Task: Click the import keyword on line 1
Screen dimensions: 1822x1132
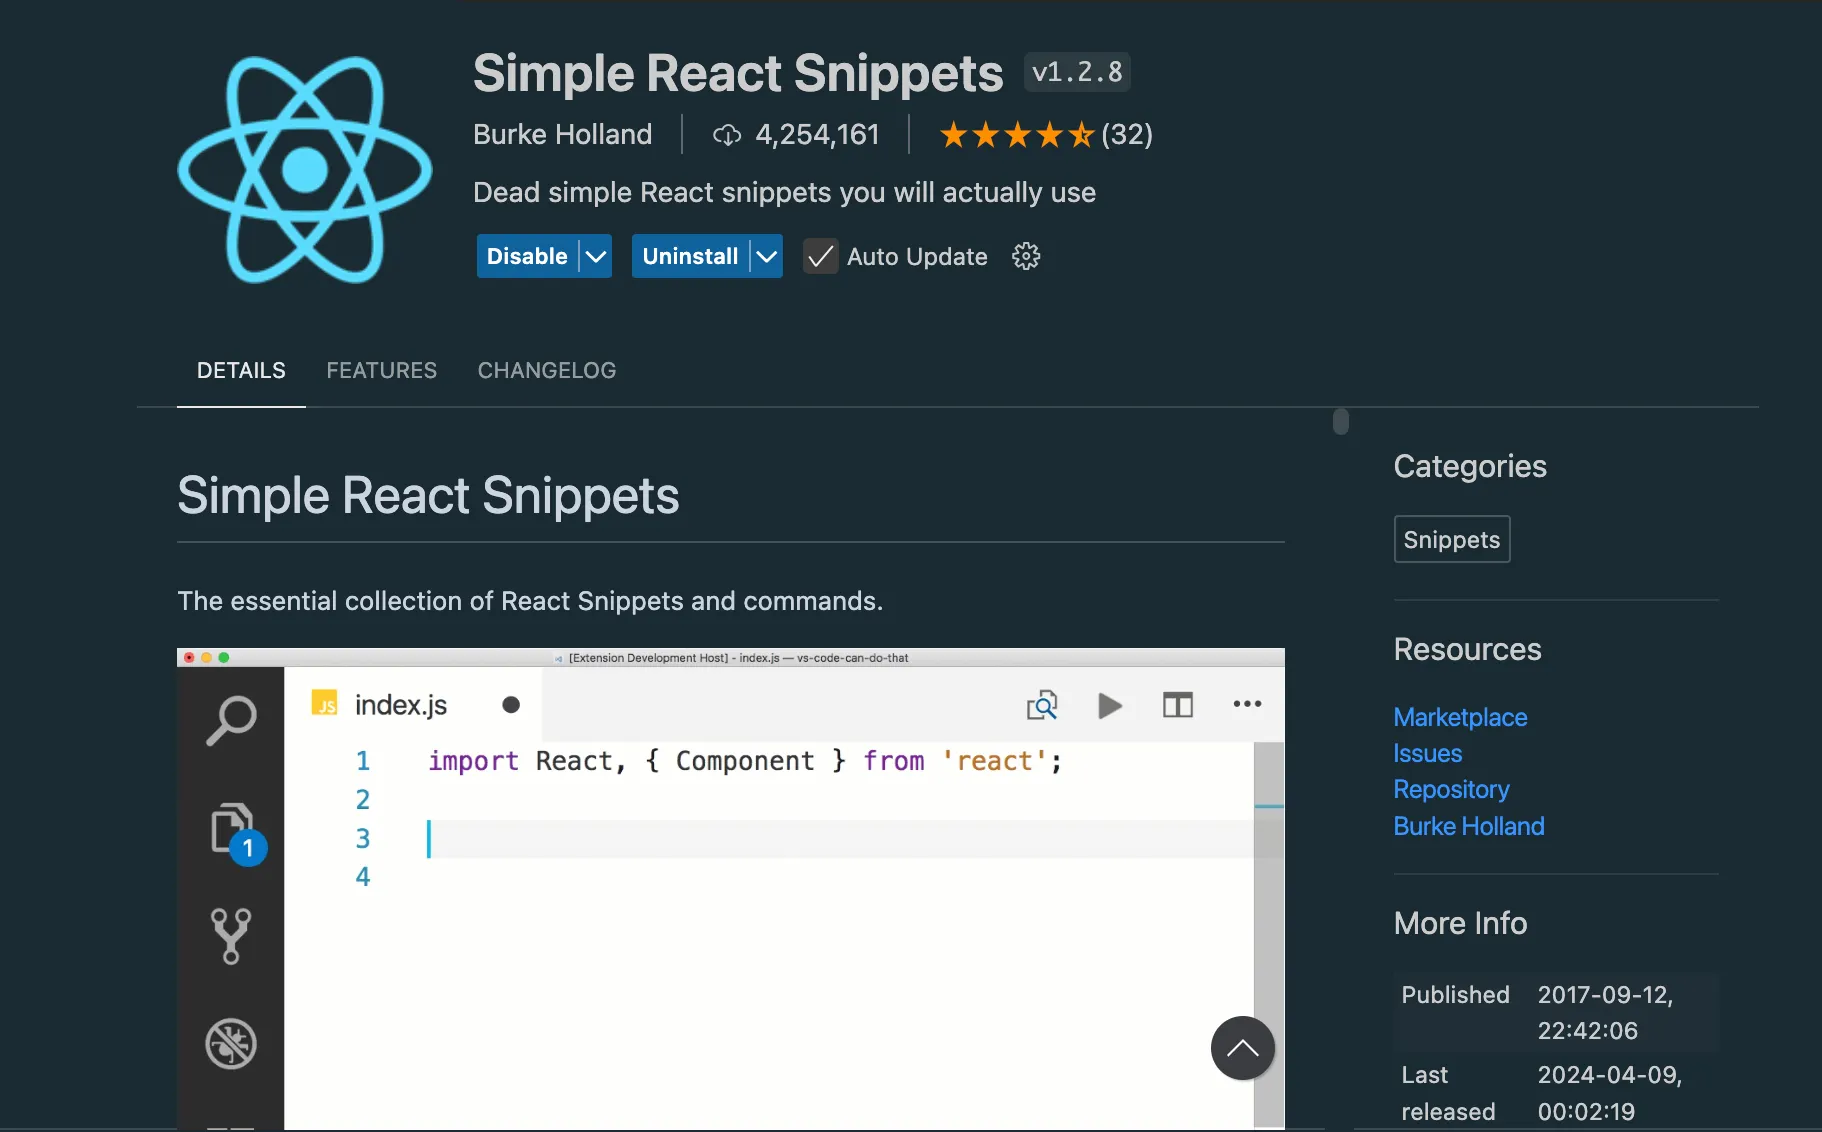Action: point(473,762)
